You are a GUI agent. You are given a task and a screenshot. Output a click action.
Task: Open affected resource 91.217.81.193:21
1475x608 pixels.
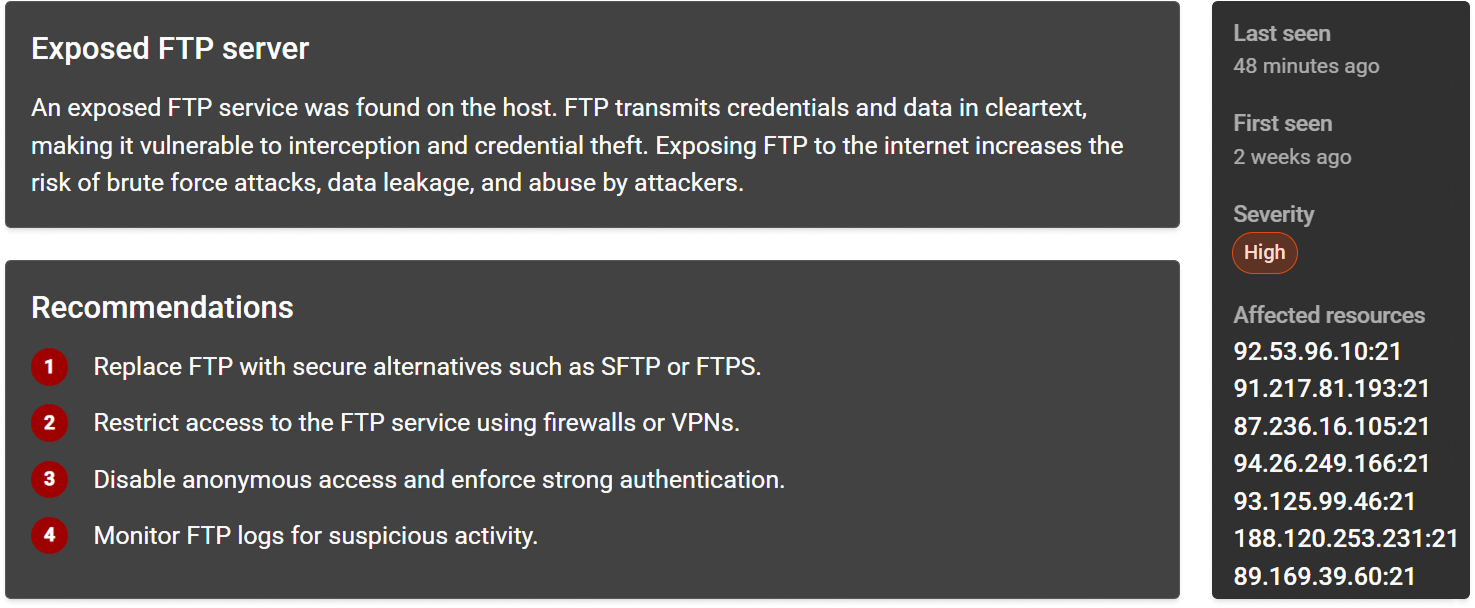click(x=1331, y=388)
